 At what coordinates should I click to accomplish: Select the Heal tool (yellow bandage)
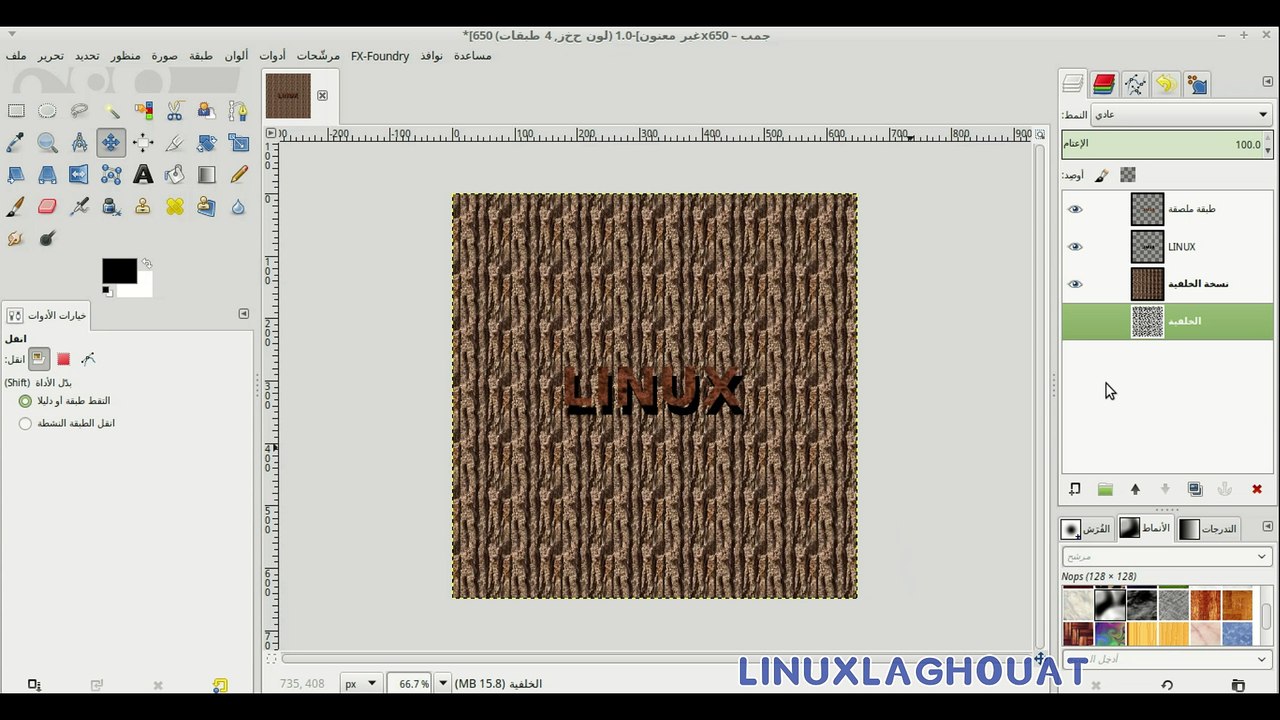click(175, 207)
